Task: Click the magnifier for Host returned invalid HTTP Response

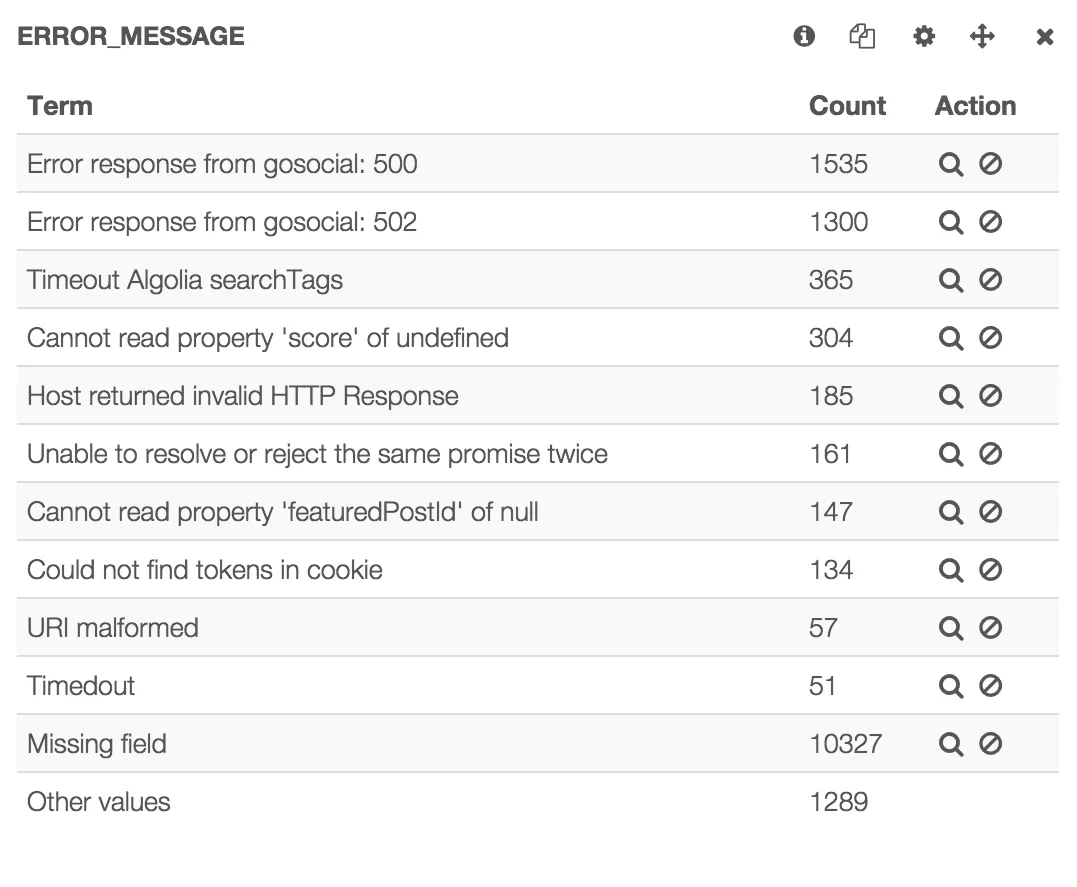Action: click(951, 396)
